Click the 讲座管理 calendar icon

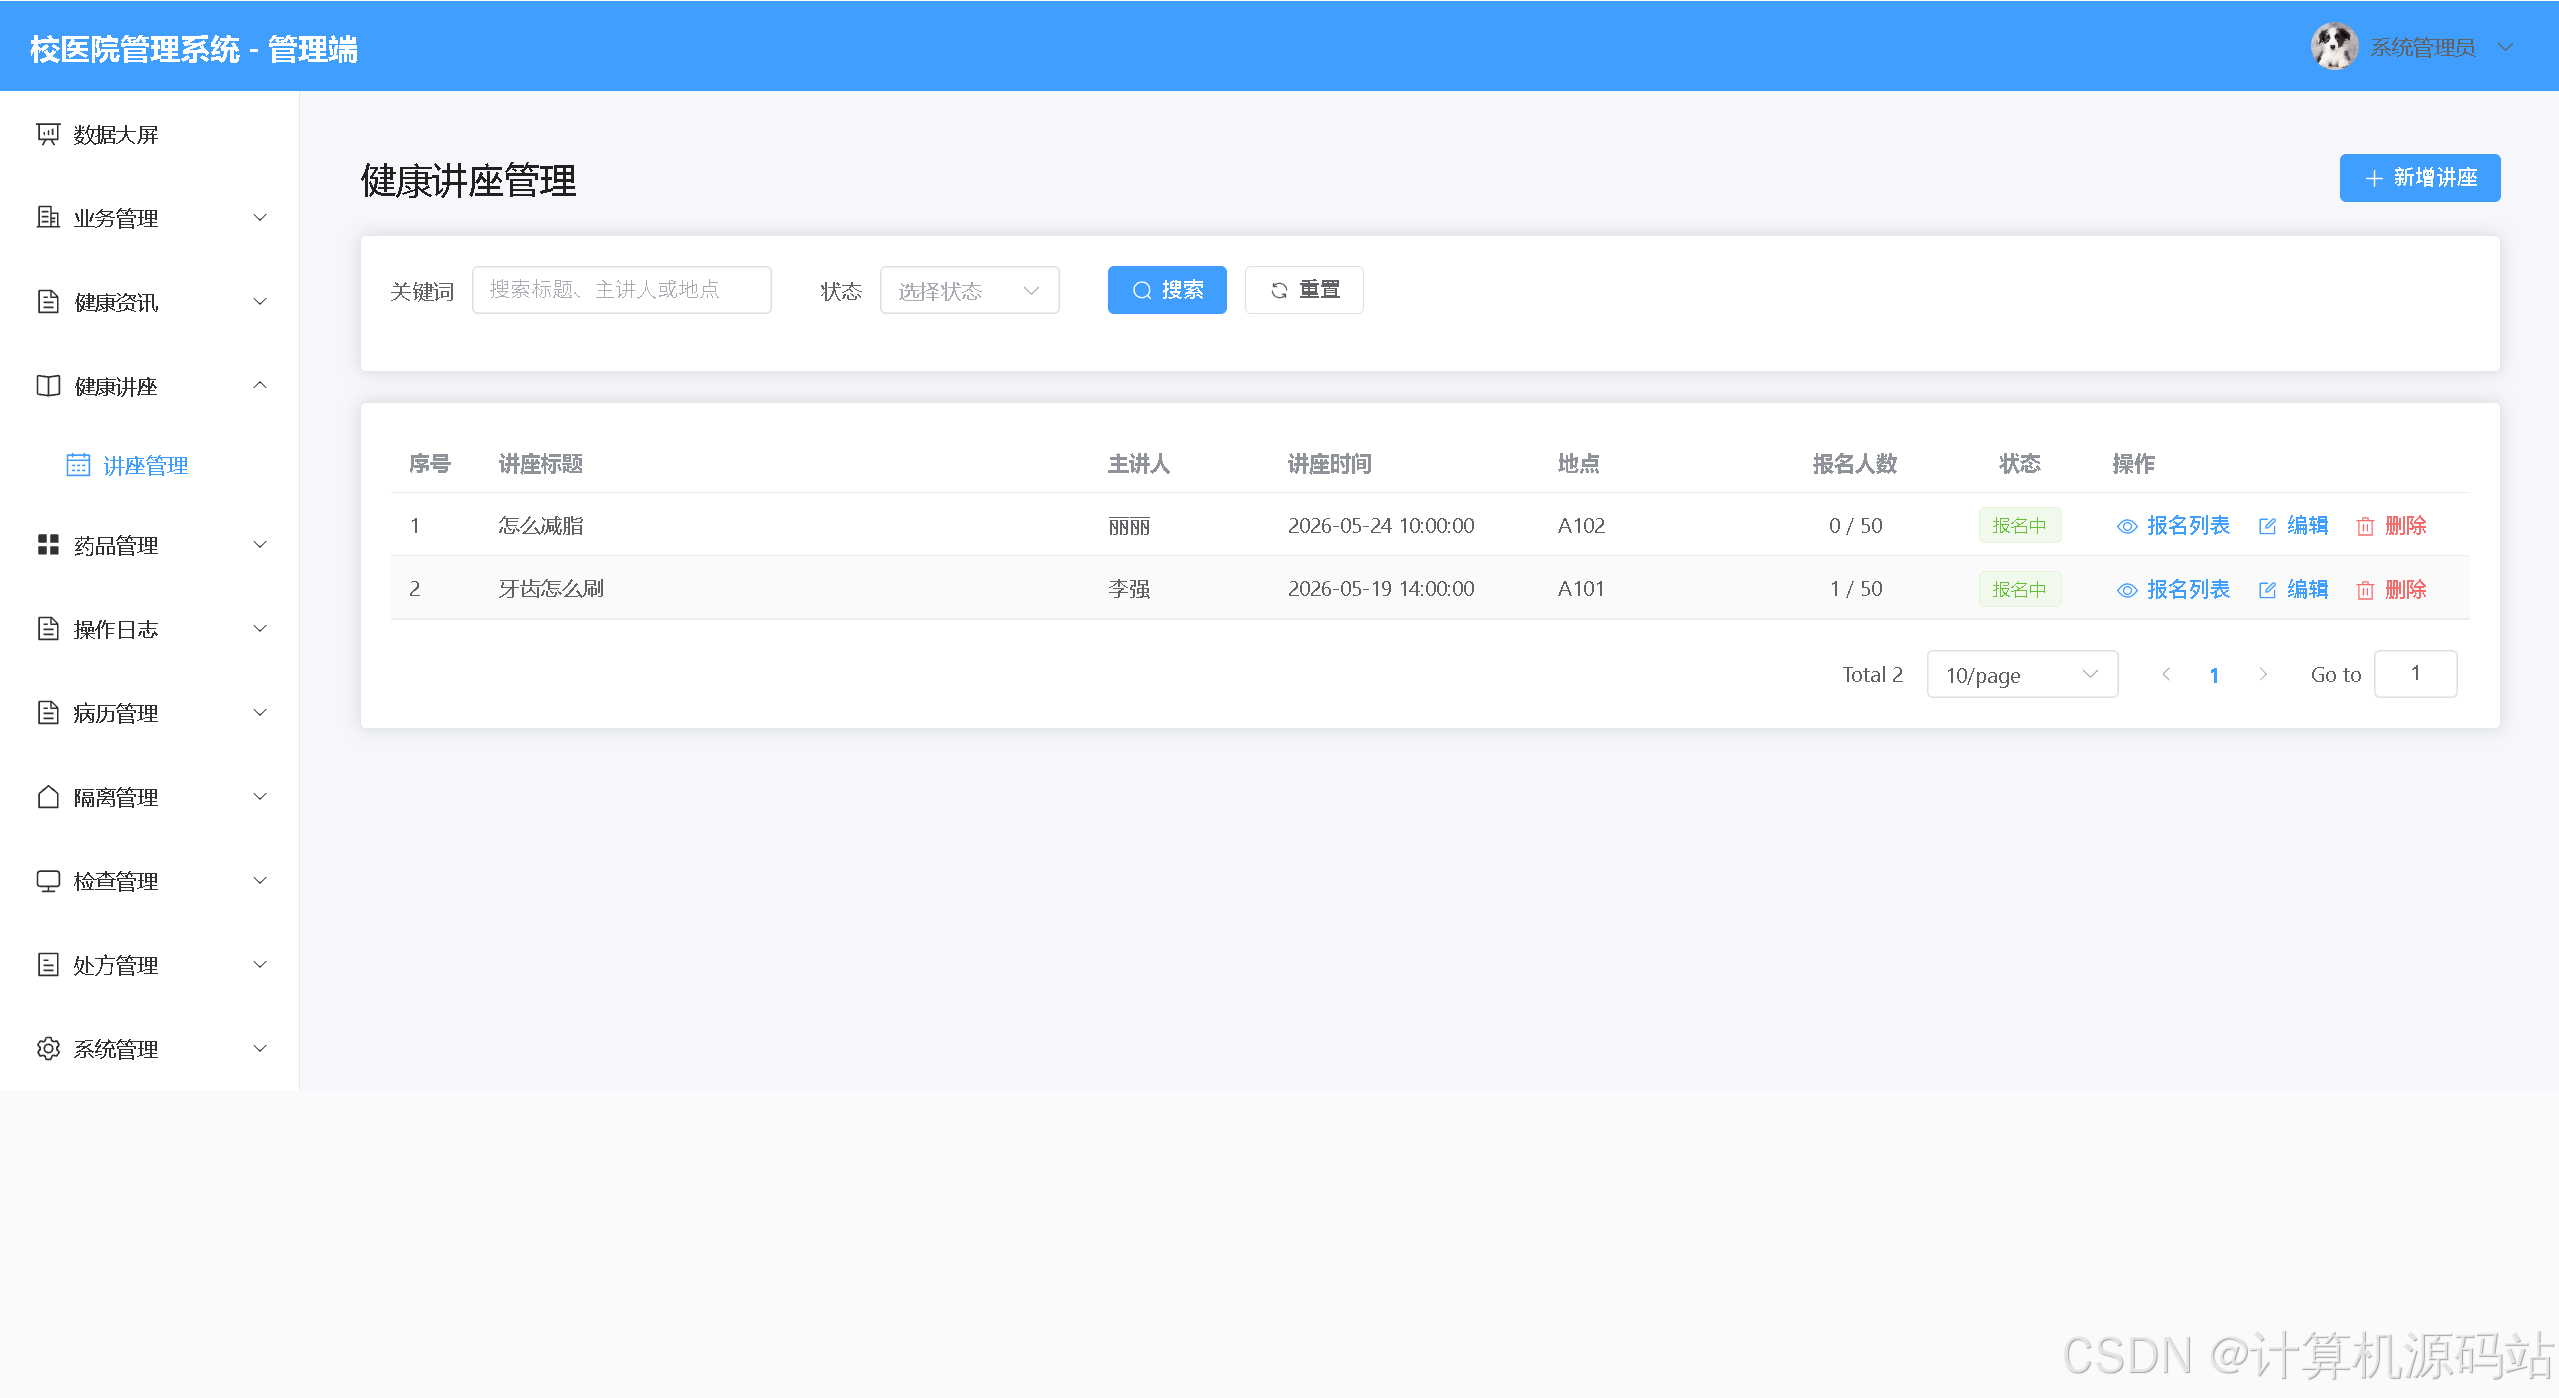coord(78,465)
